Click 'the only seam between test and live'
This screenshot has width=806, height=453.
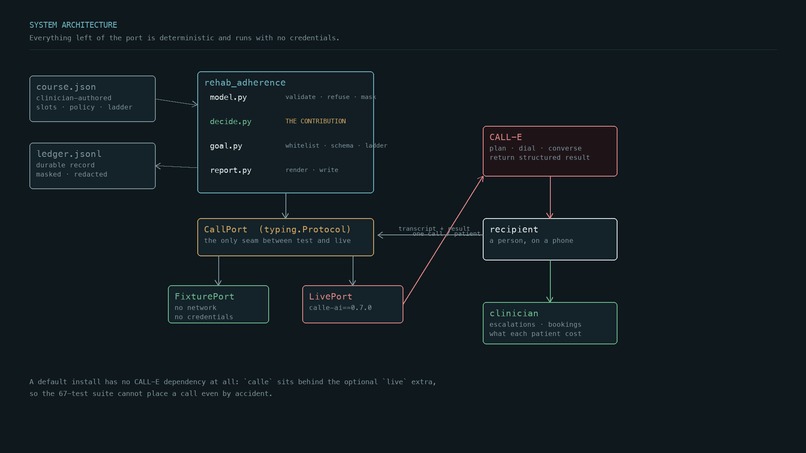tap(277, 241)
